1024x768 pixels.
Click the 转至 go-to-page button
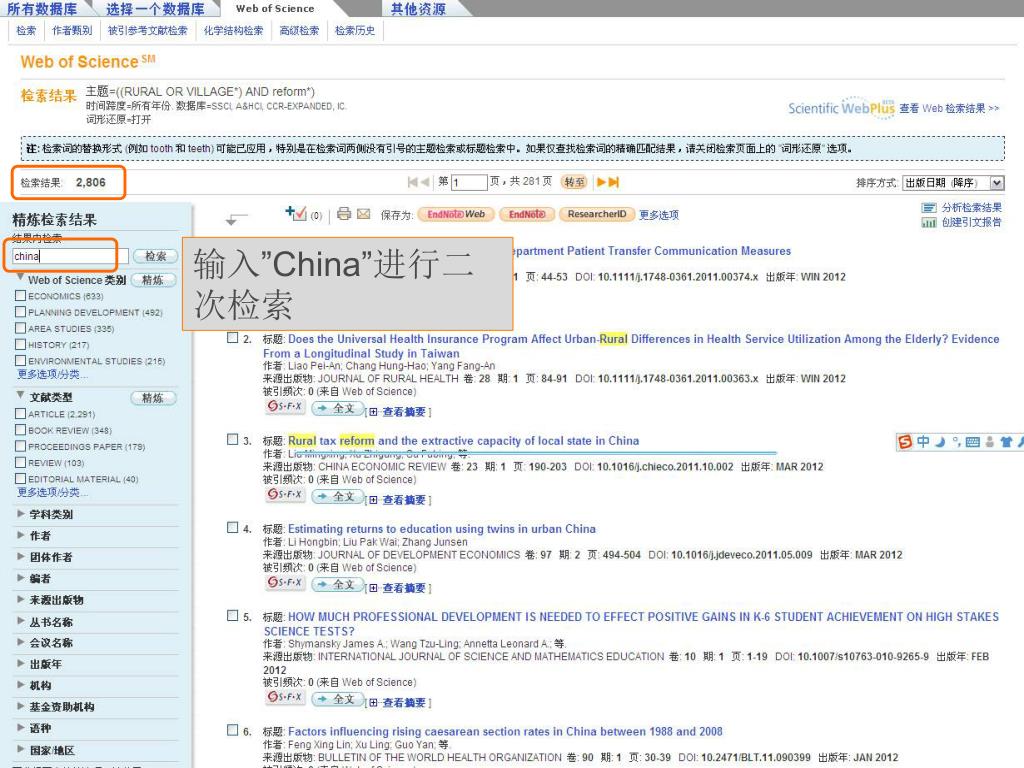click(574, 182)
